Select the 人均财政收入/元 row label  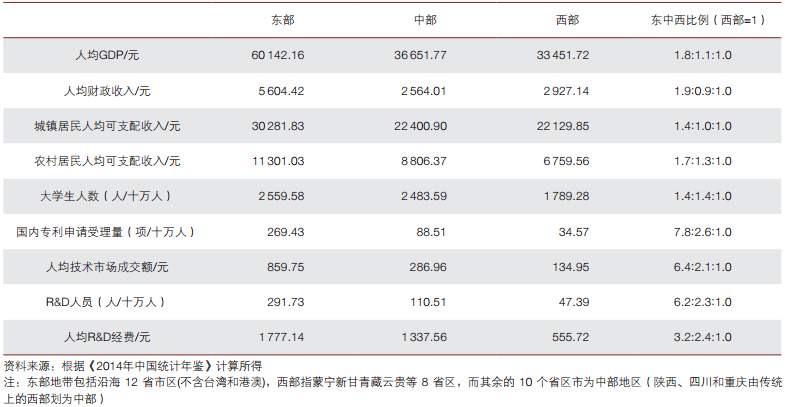point(107,91)
